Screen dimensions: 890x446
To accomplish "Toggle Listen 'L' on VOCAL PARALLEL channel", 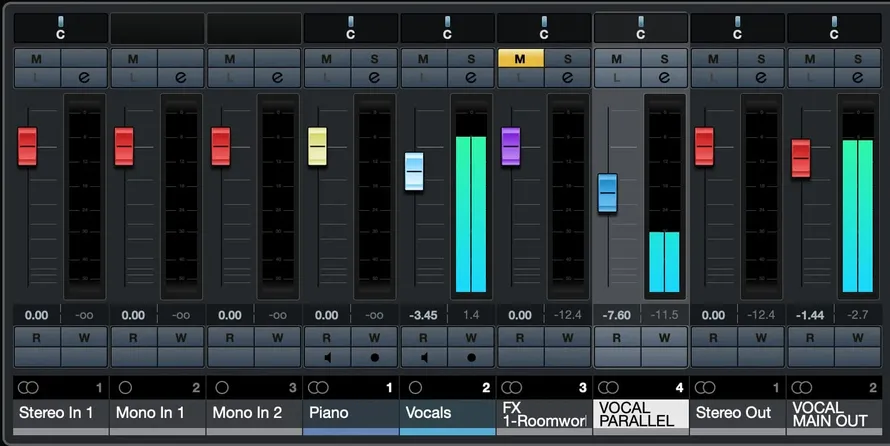I will click(x=617, y=78).
